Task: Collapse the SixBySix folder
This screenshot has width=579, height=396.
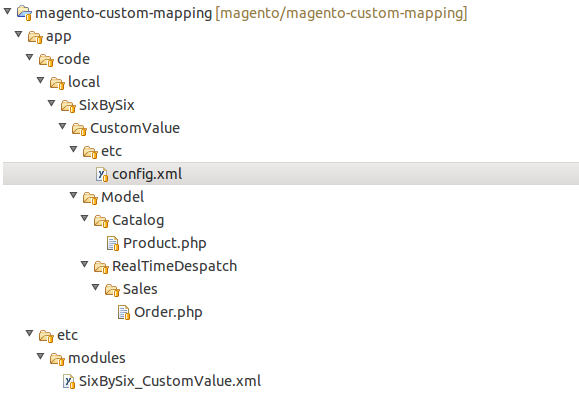Action: pos(51,103)
